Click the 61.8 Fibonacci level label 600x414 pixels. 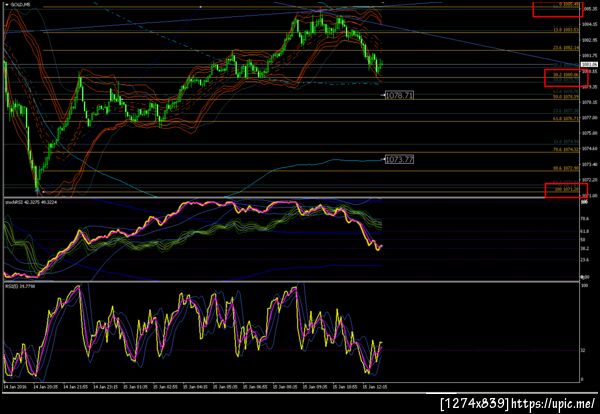tap(566, 119)
